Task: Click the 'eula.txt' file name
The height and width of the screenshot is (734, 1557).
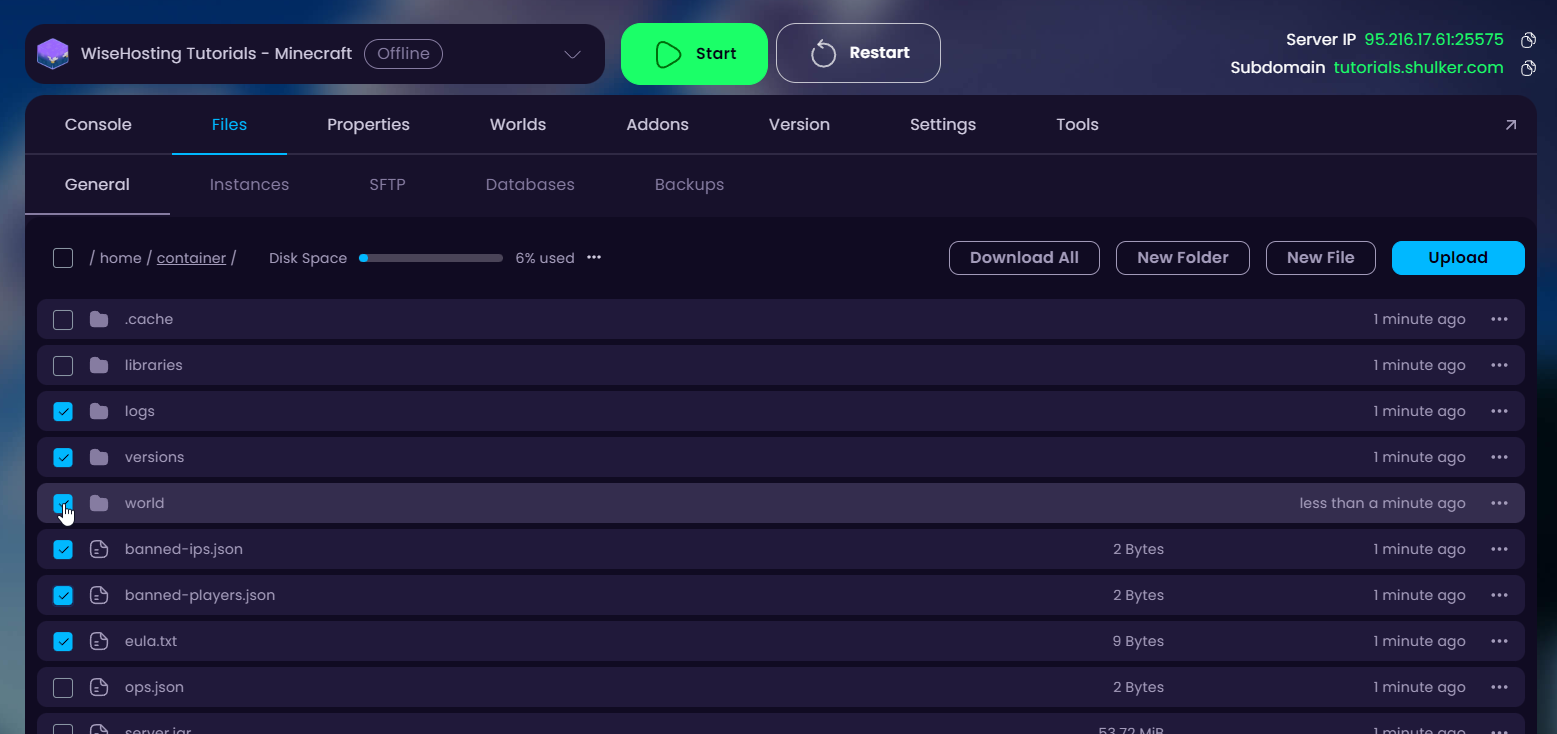Action: pos(151,641)
